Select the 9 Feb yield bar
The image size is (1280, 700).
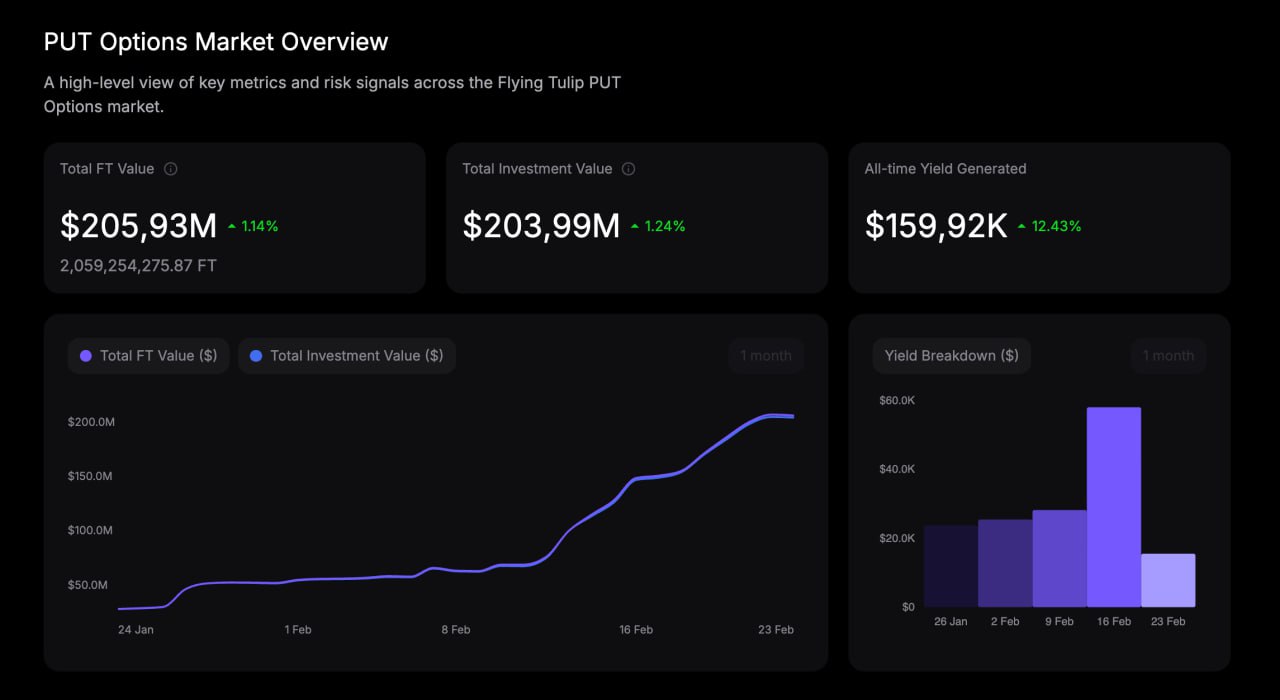click(x=1059, y=558)
